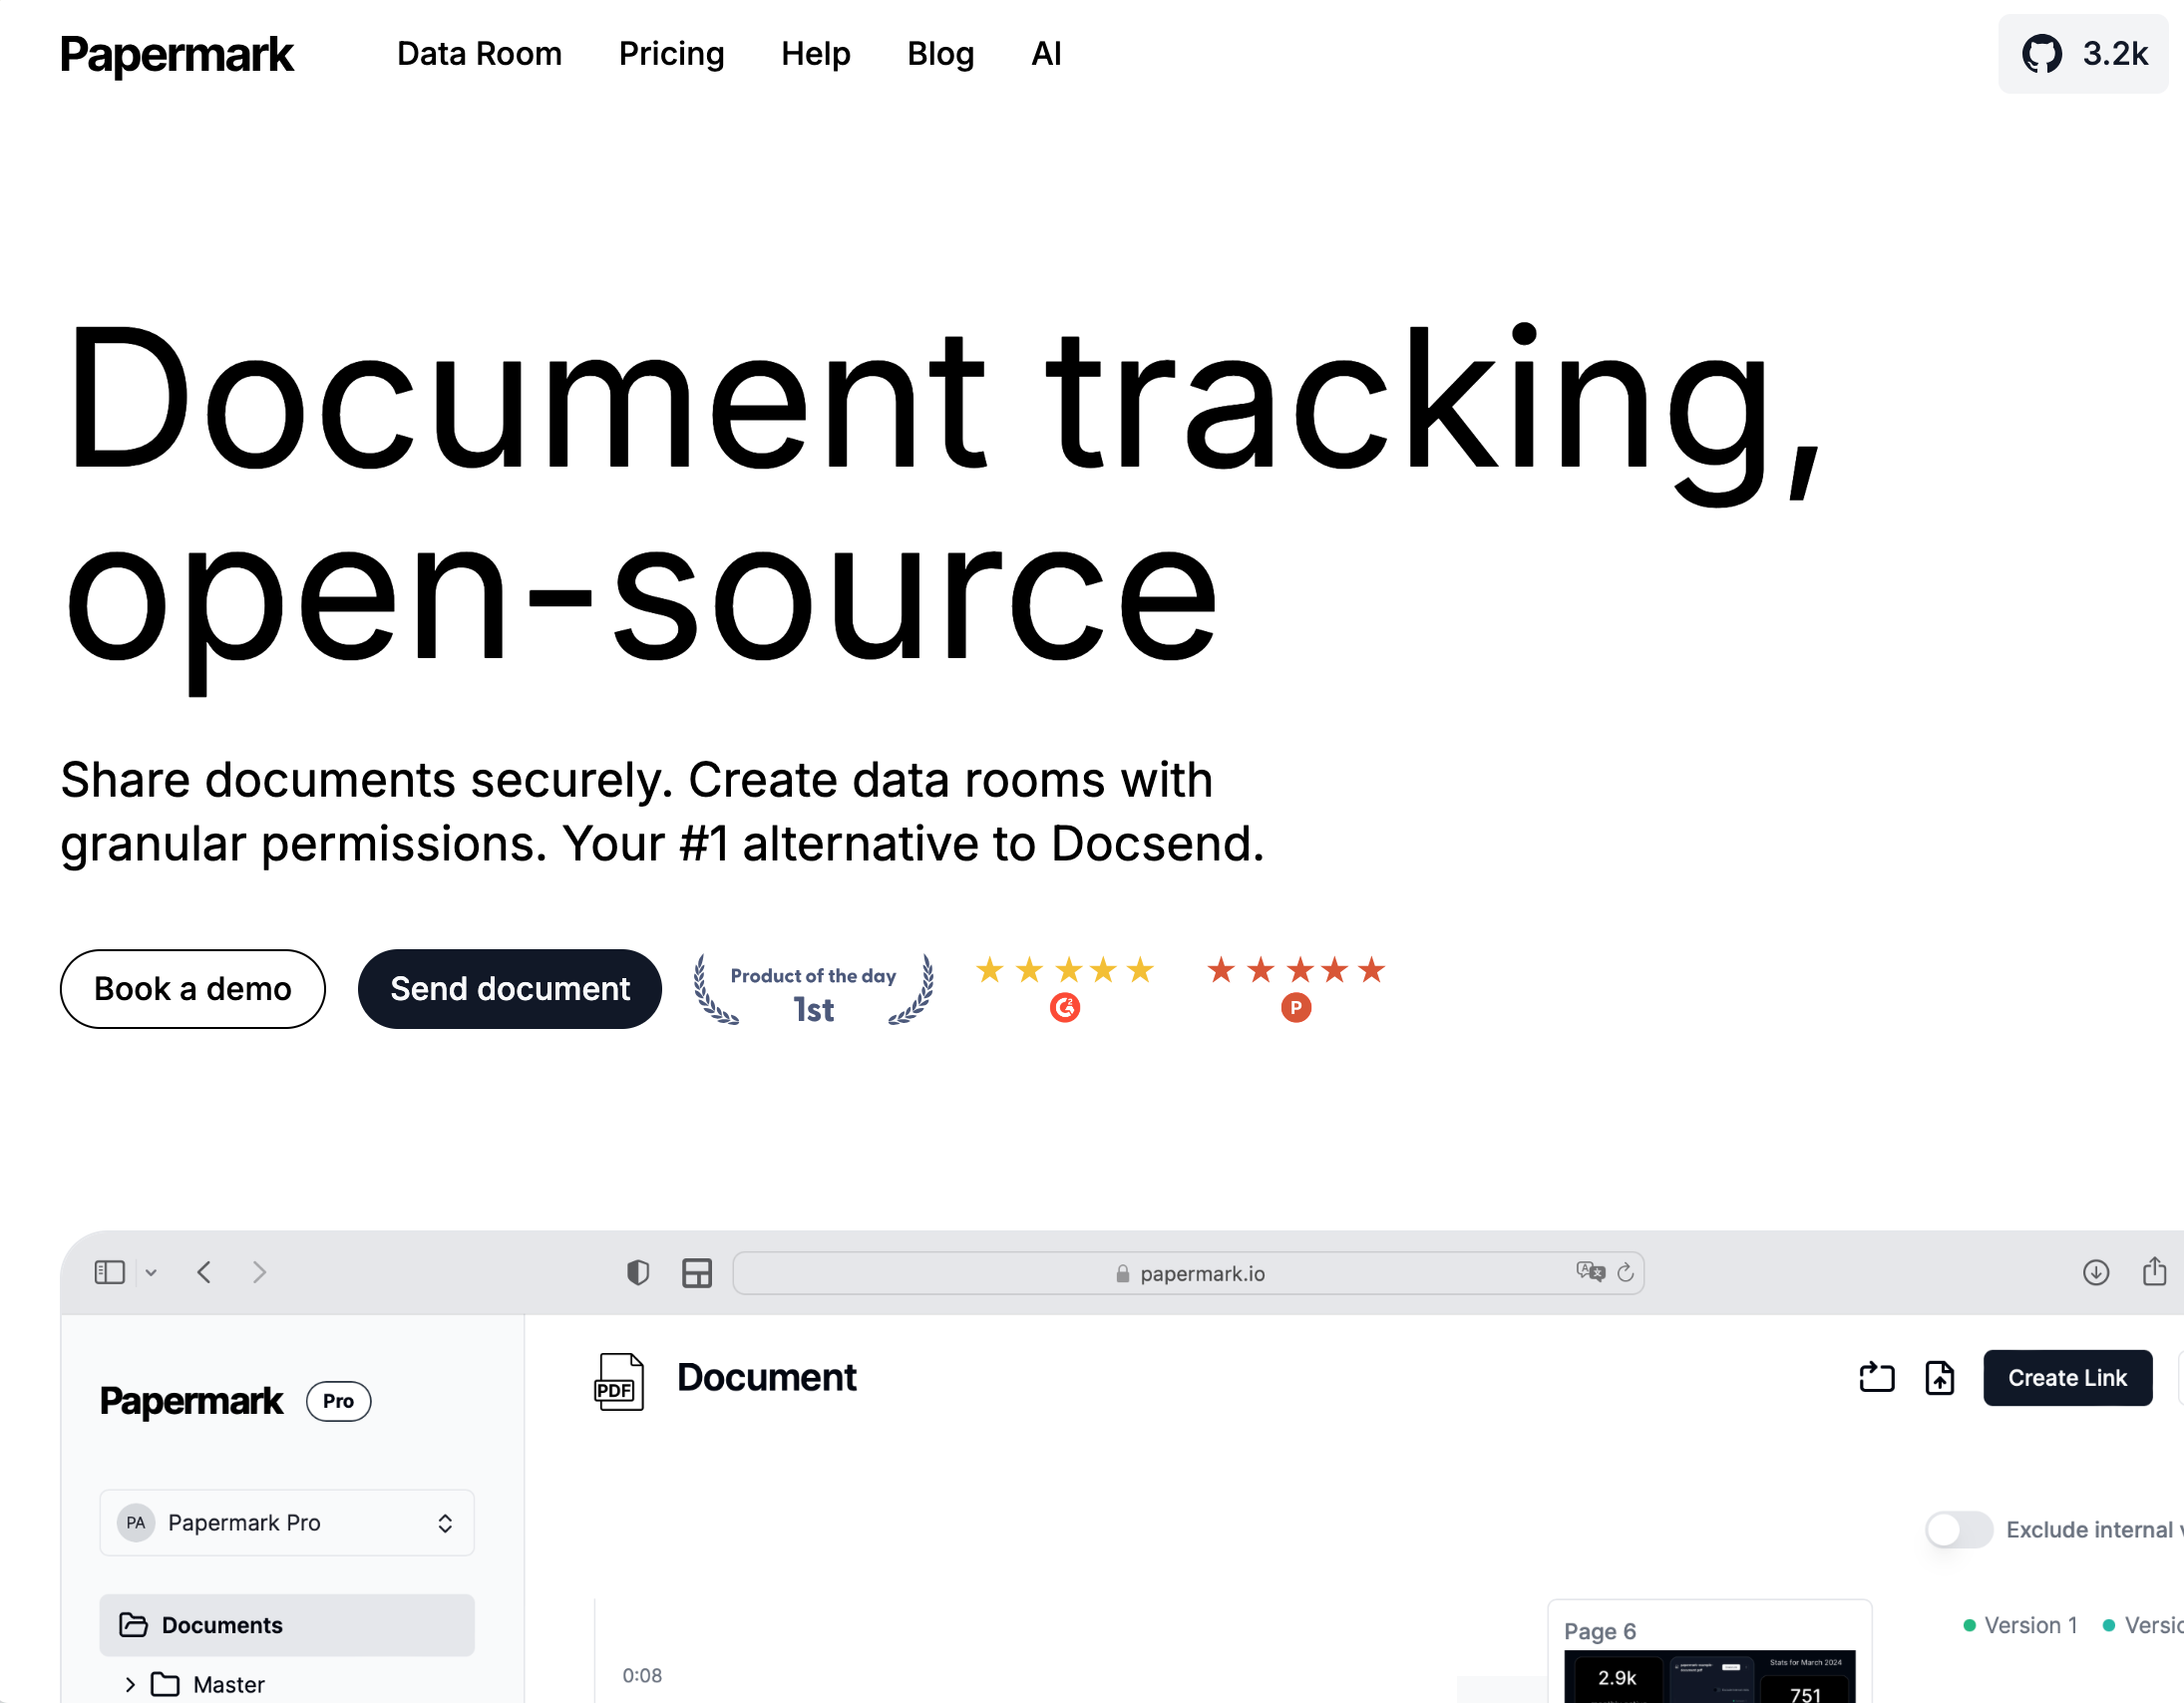Click the share/export icon left of the upload icon
2184x1703 pixels.
pos(1876,1377)
